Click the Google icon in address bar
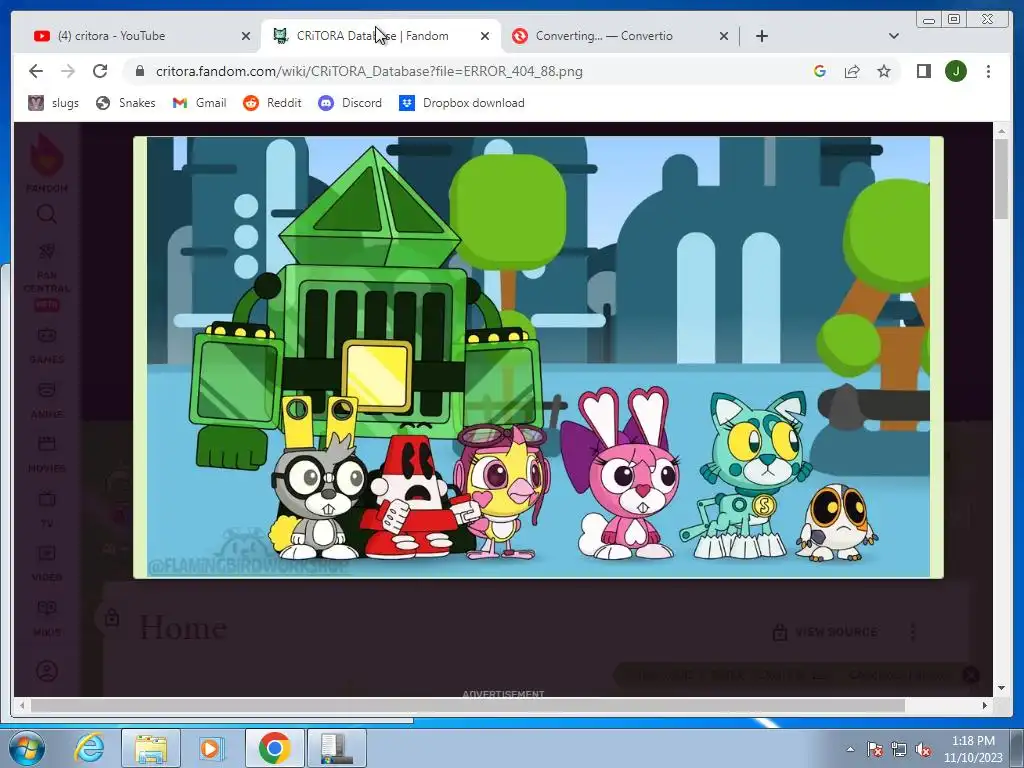 click(820, 71)
